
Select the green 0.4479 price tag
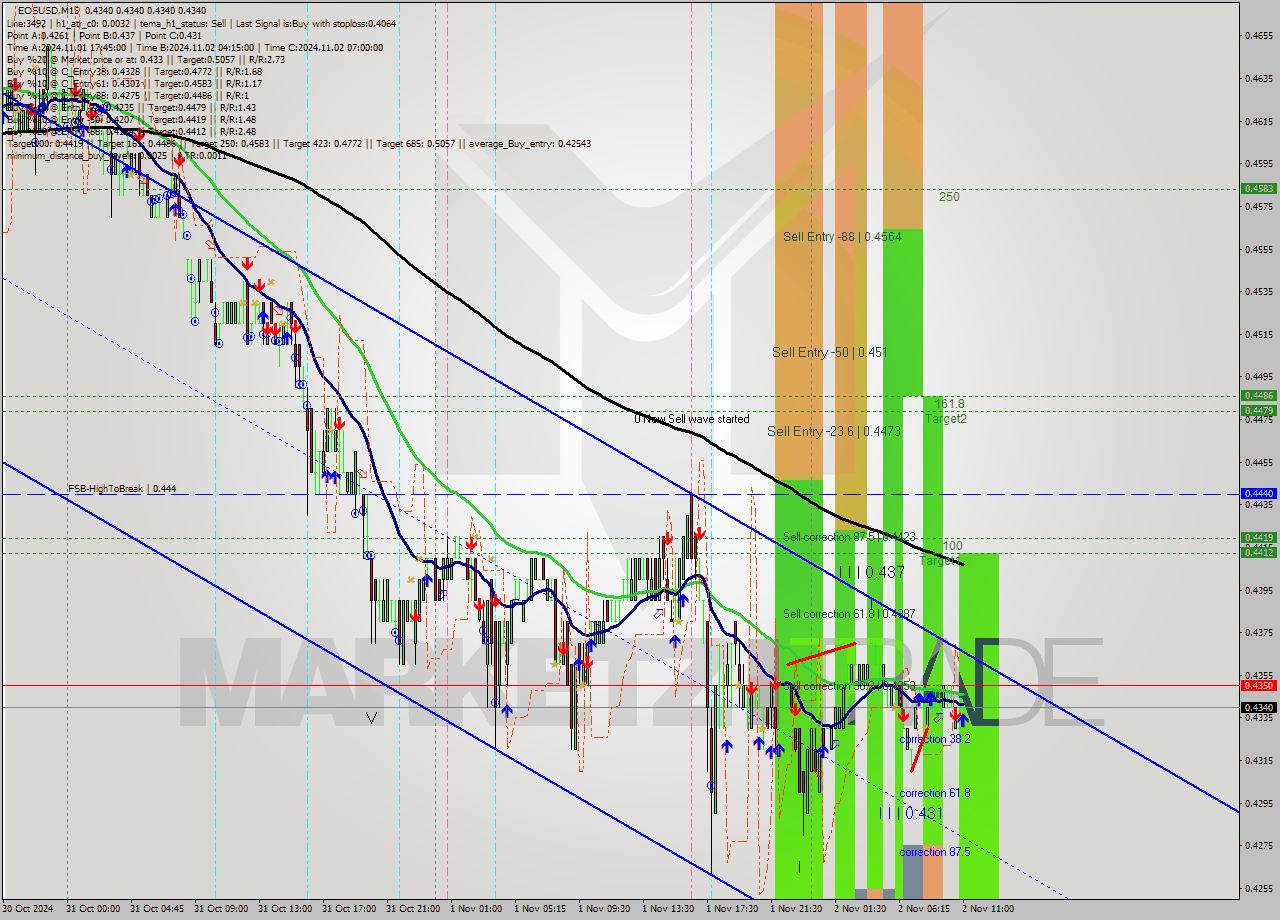[x=1257, y=410]
